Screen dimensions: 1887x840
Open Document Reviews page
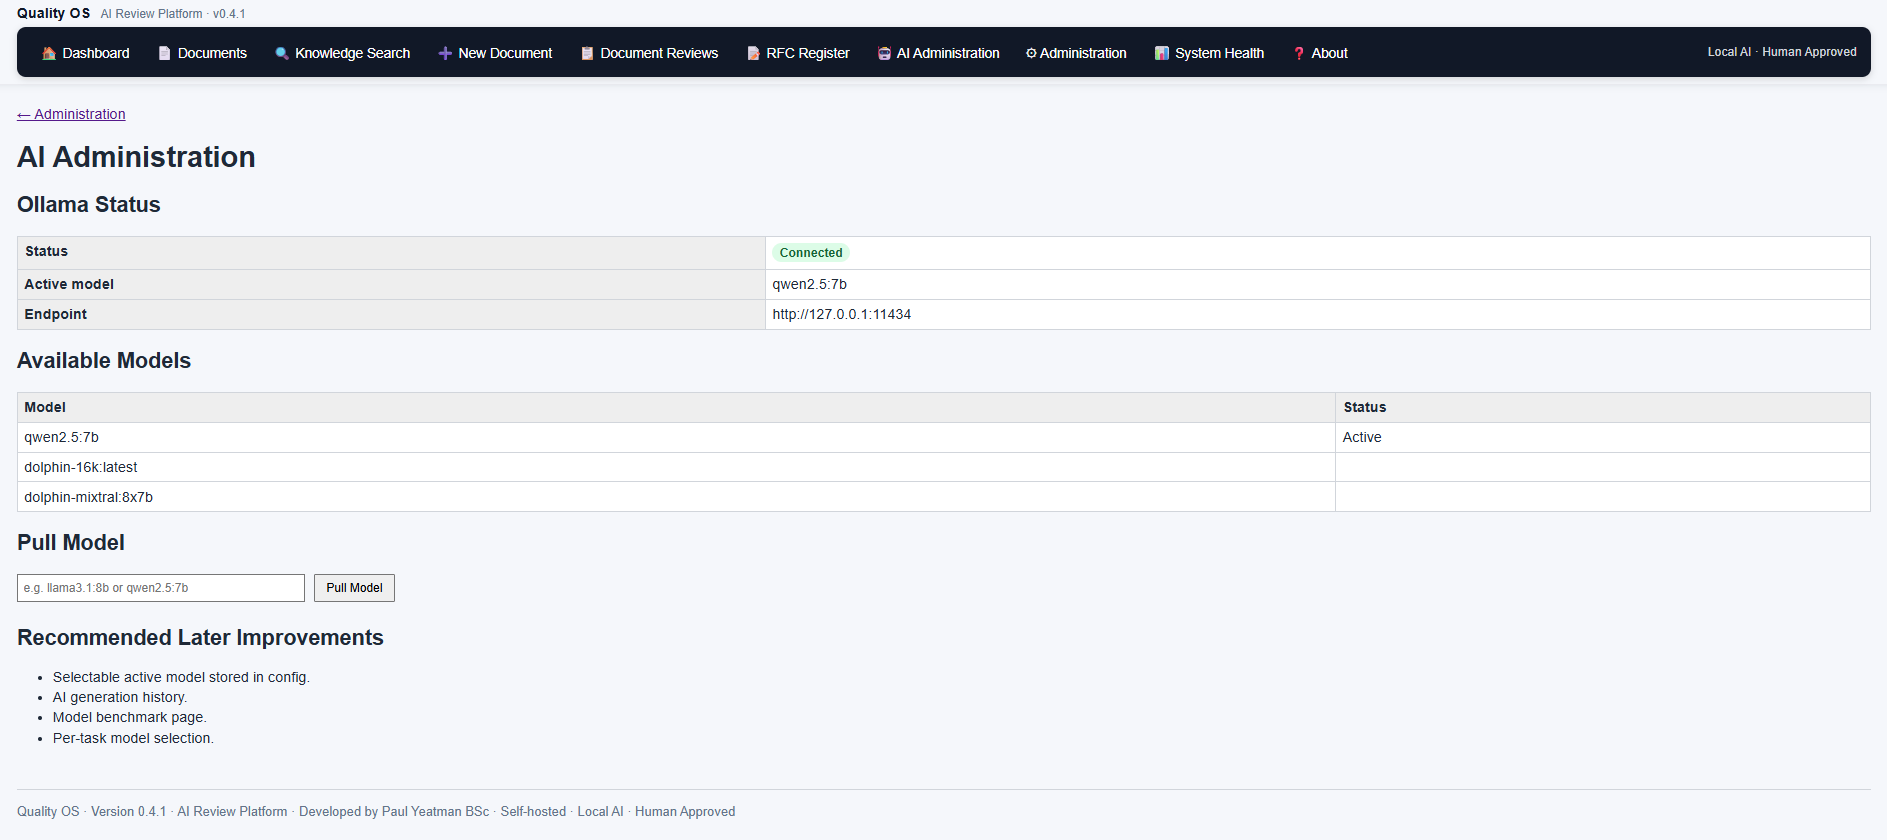coord(650,53)
